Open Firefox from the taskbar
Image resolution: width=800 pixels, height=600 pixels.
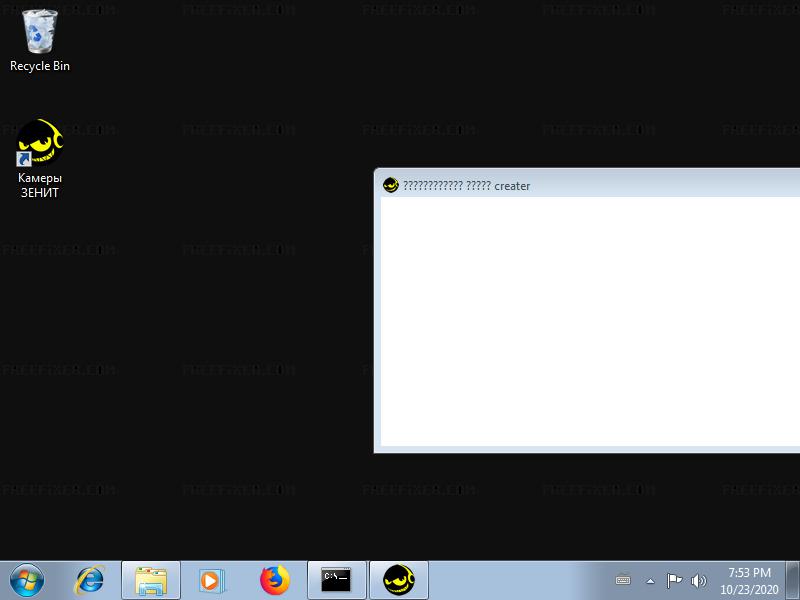click(274, 581)
